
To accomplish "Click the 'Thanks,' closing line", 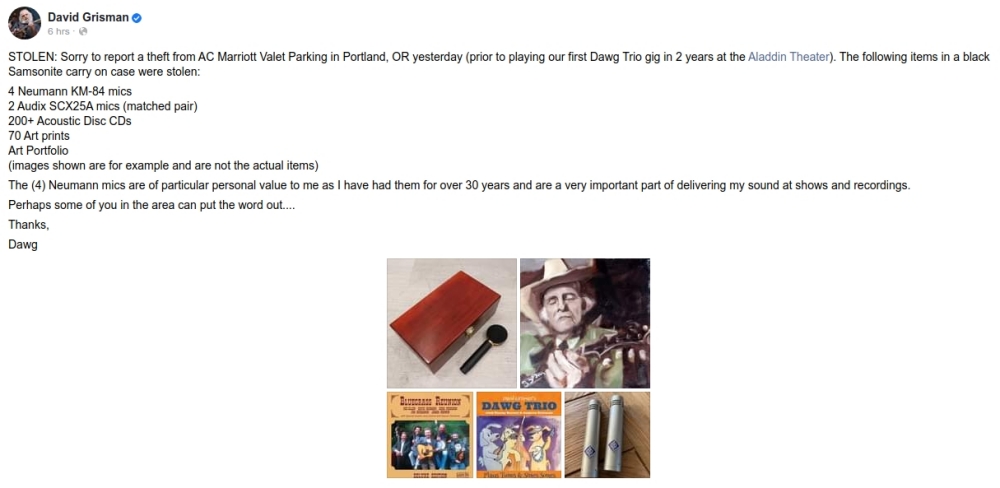I will (29, 225).
